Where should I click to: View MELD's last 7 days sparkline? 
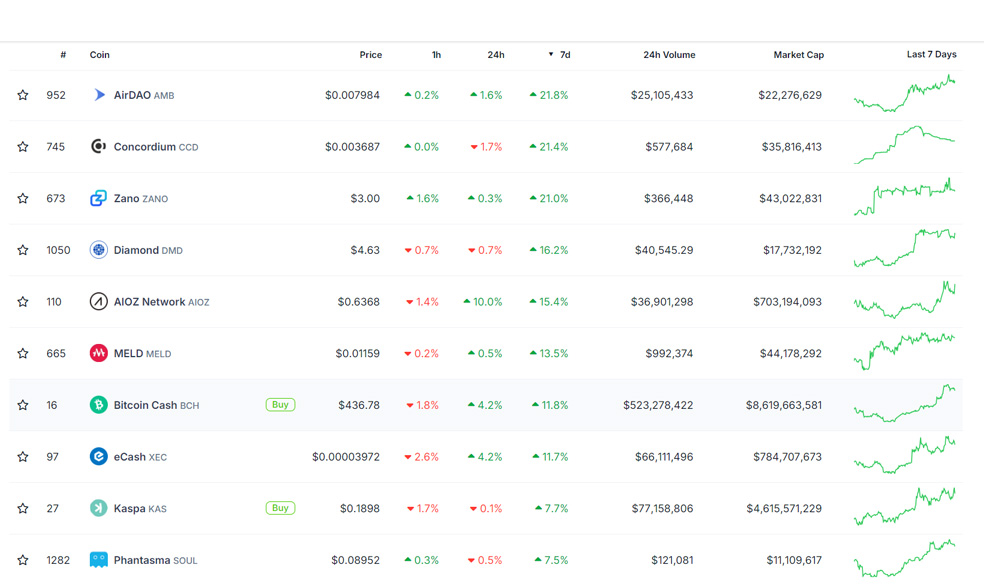[x=904, y=351]
